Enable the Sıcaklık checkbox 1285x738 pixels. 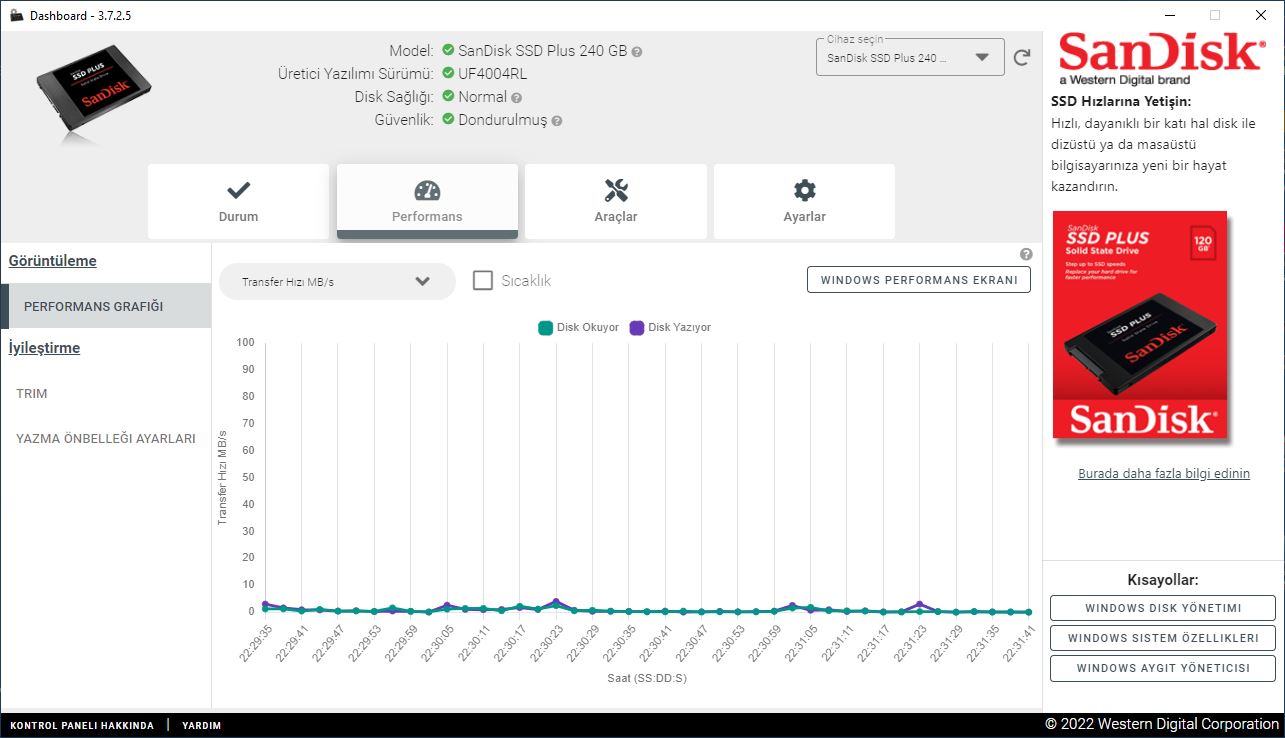483,280
